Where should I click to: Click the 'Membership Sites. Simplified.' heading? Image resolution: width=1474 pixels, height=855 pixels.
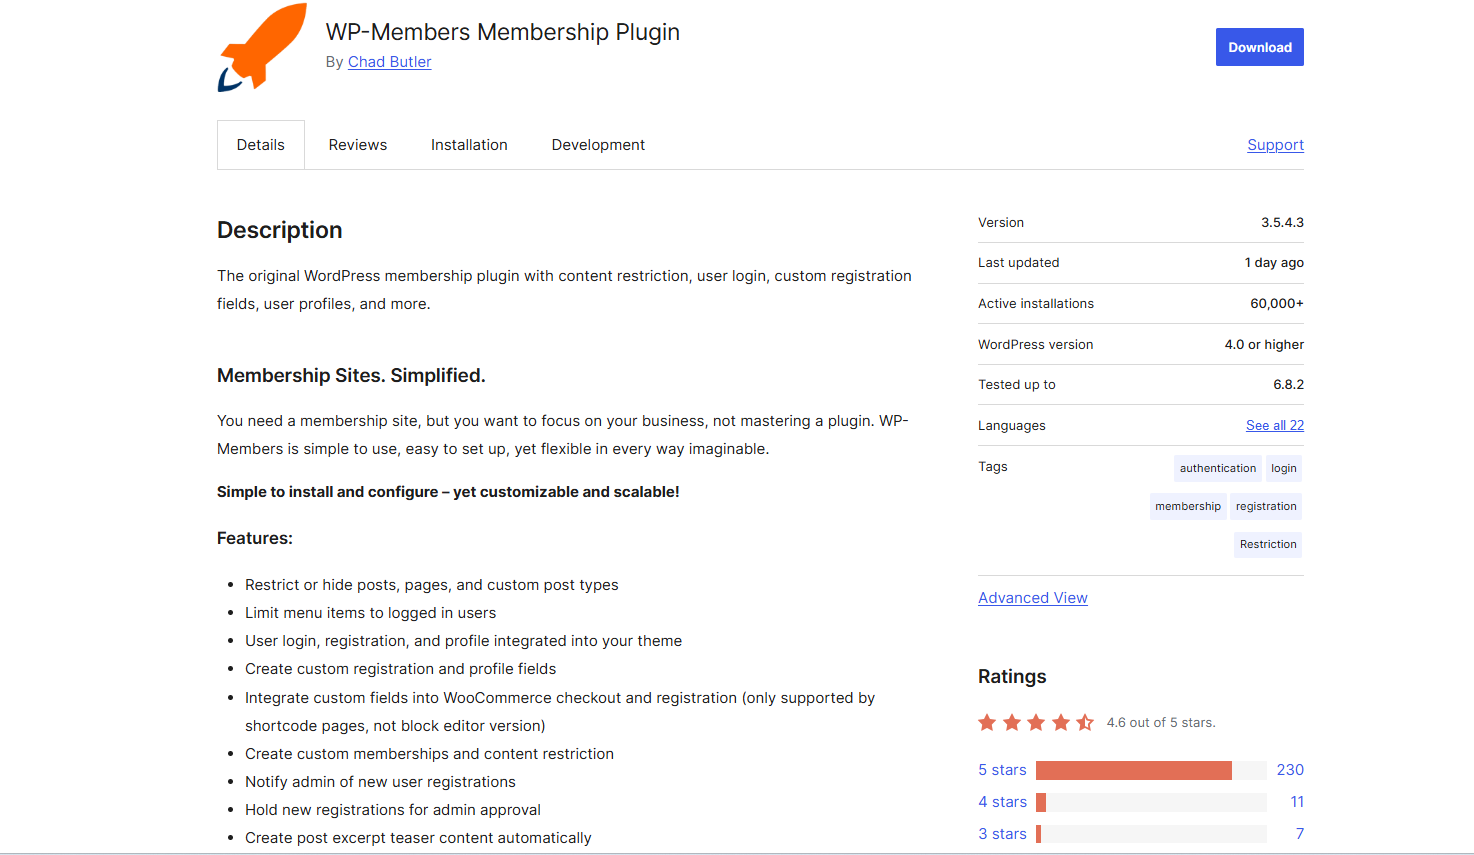tap(351, 376)
